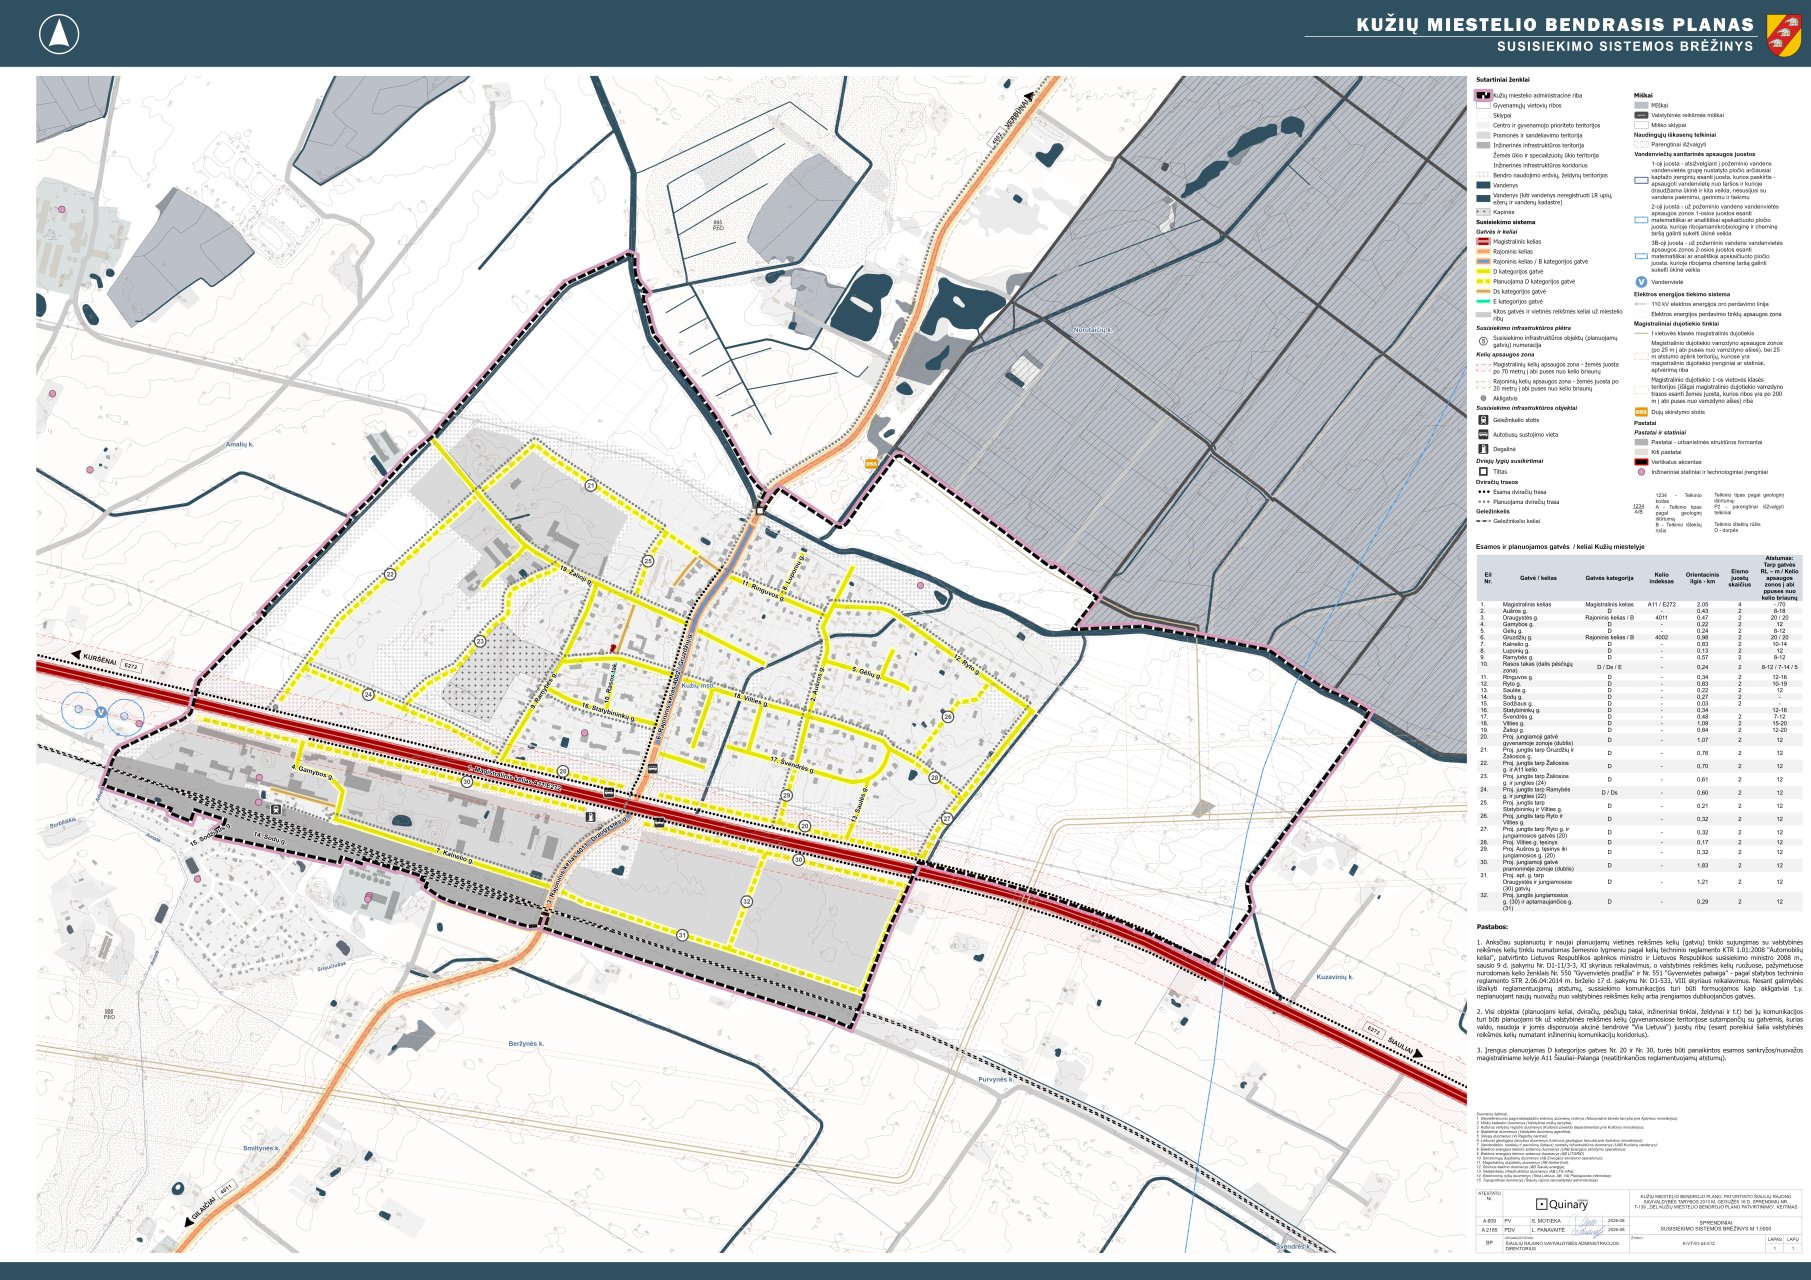The height and width of the screenshot is (1280, 1811).
Task: Click the circled number 31 on the map
Action: (682, 935)
